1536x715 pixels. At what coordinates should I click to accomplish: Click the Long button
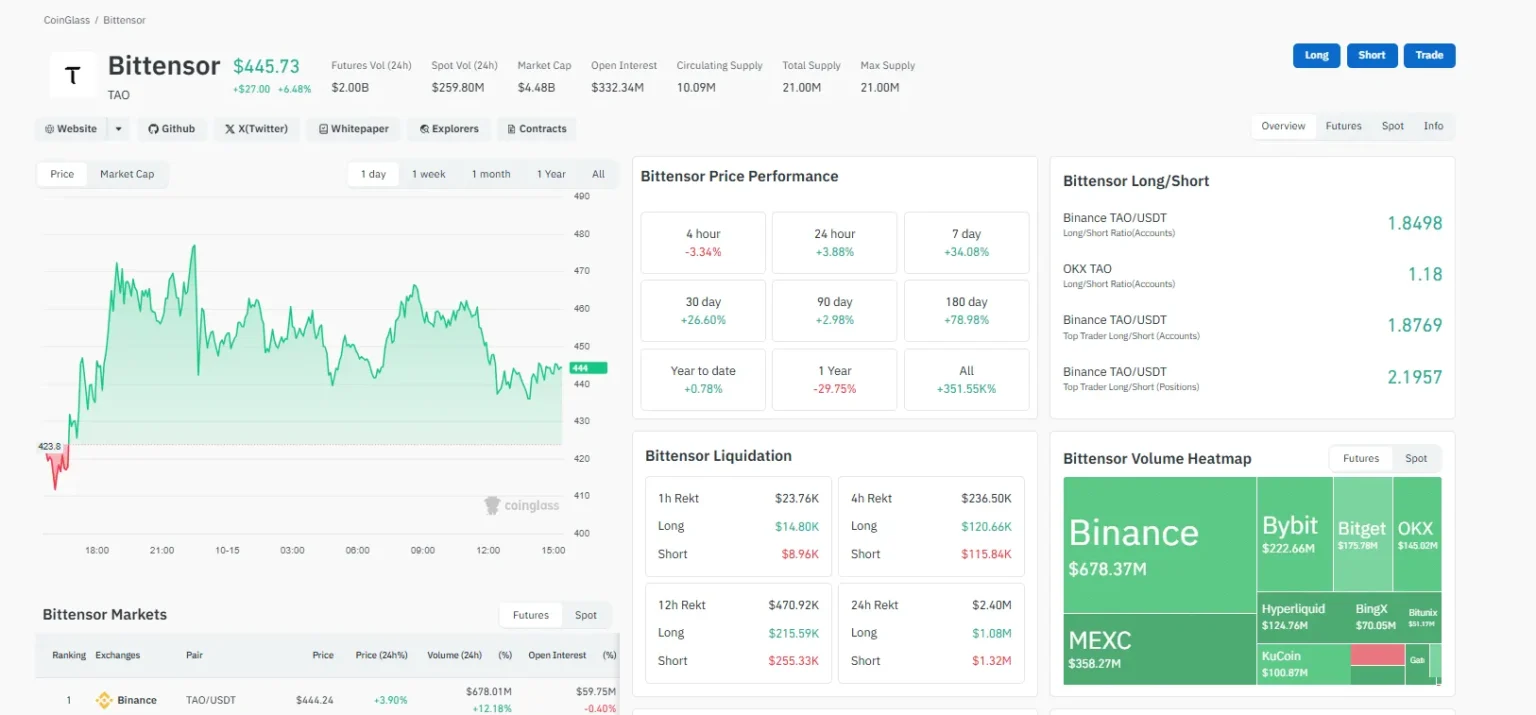point(1316,55)
